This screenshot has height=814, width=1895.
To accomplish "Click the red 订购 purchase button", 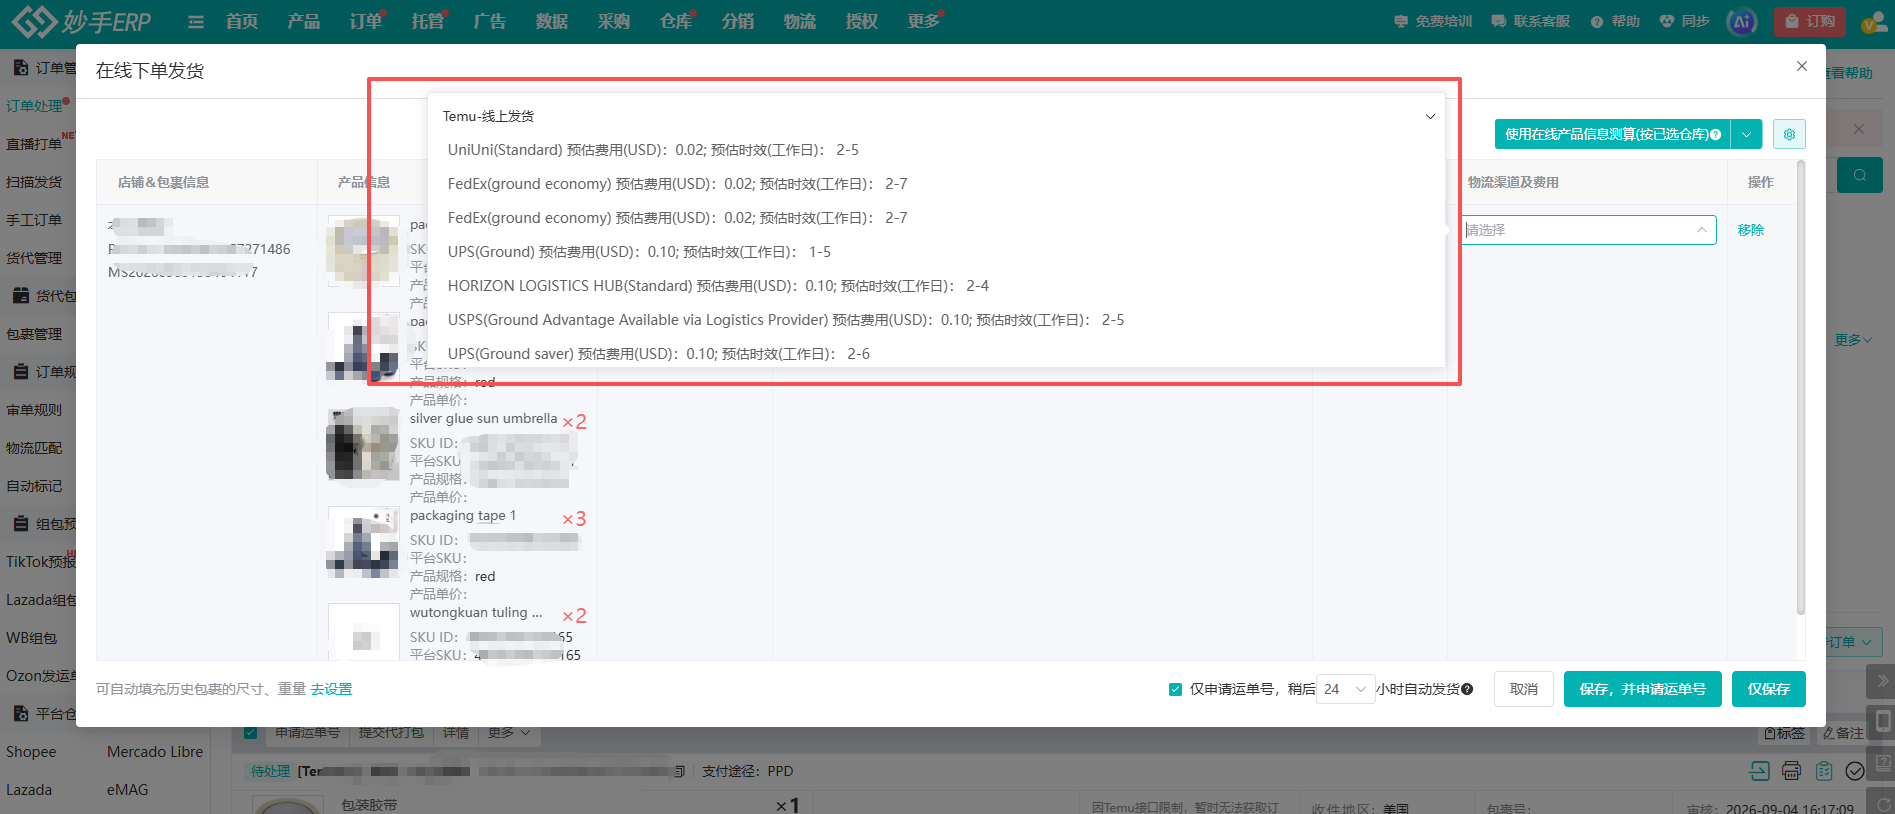I will pyautogui.click(x=1810, y=21).
